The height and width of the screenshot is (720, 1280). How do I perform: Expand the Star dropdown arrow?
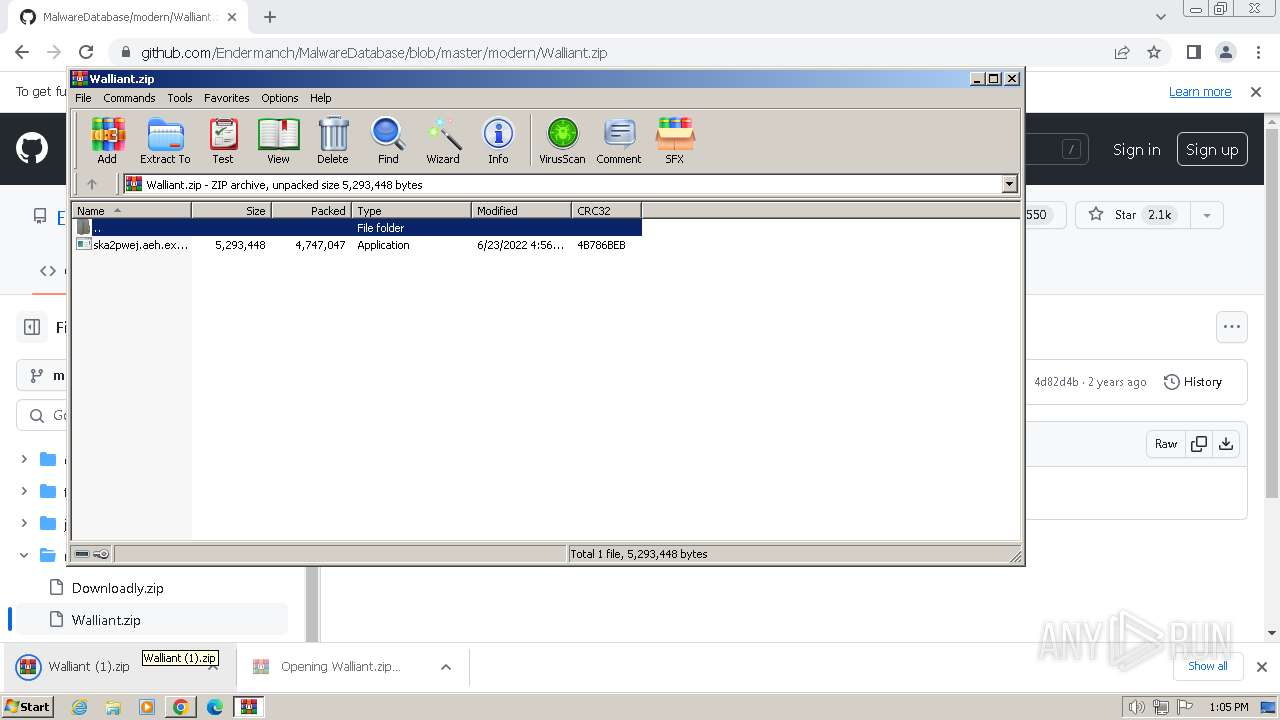coord(1206,215)
